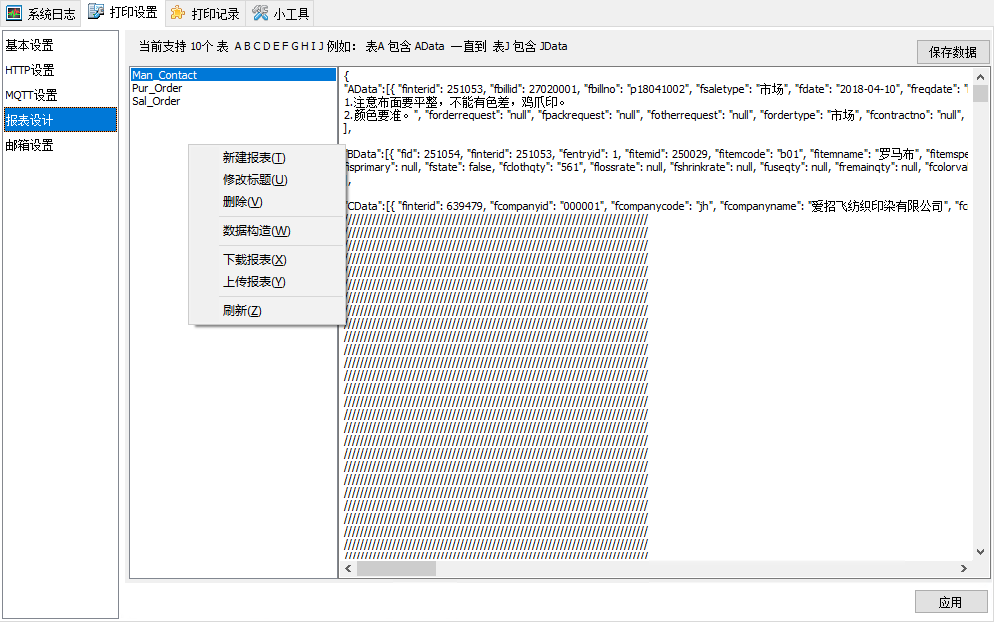
Task: Select 基本设置 in the sidebar
Action: coord(60,45)
